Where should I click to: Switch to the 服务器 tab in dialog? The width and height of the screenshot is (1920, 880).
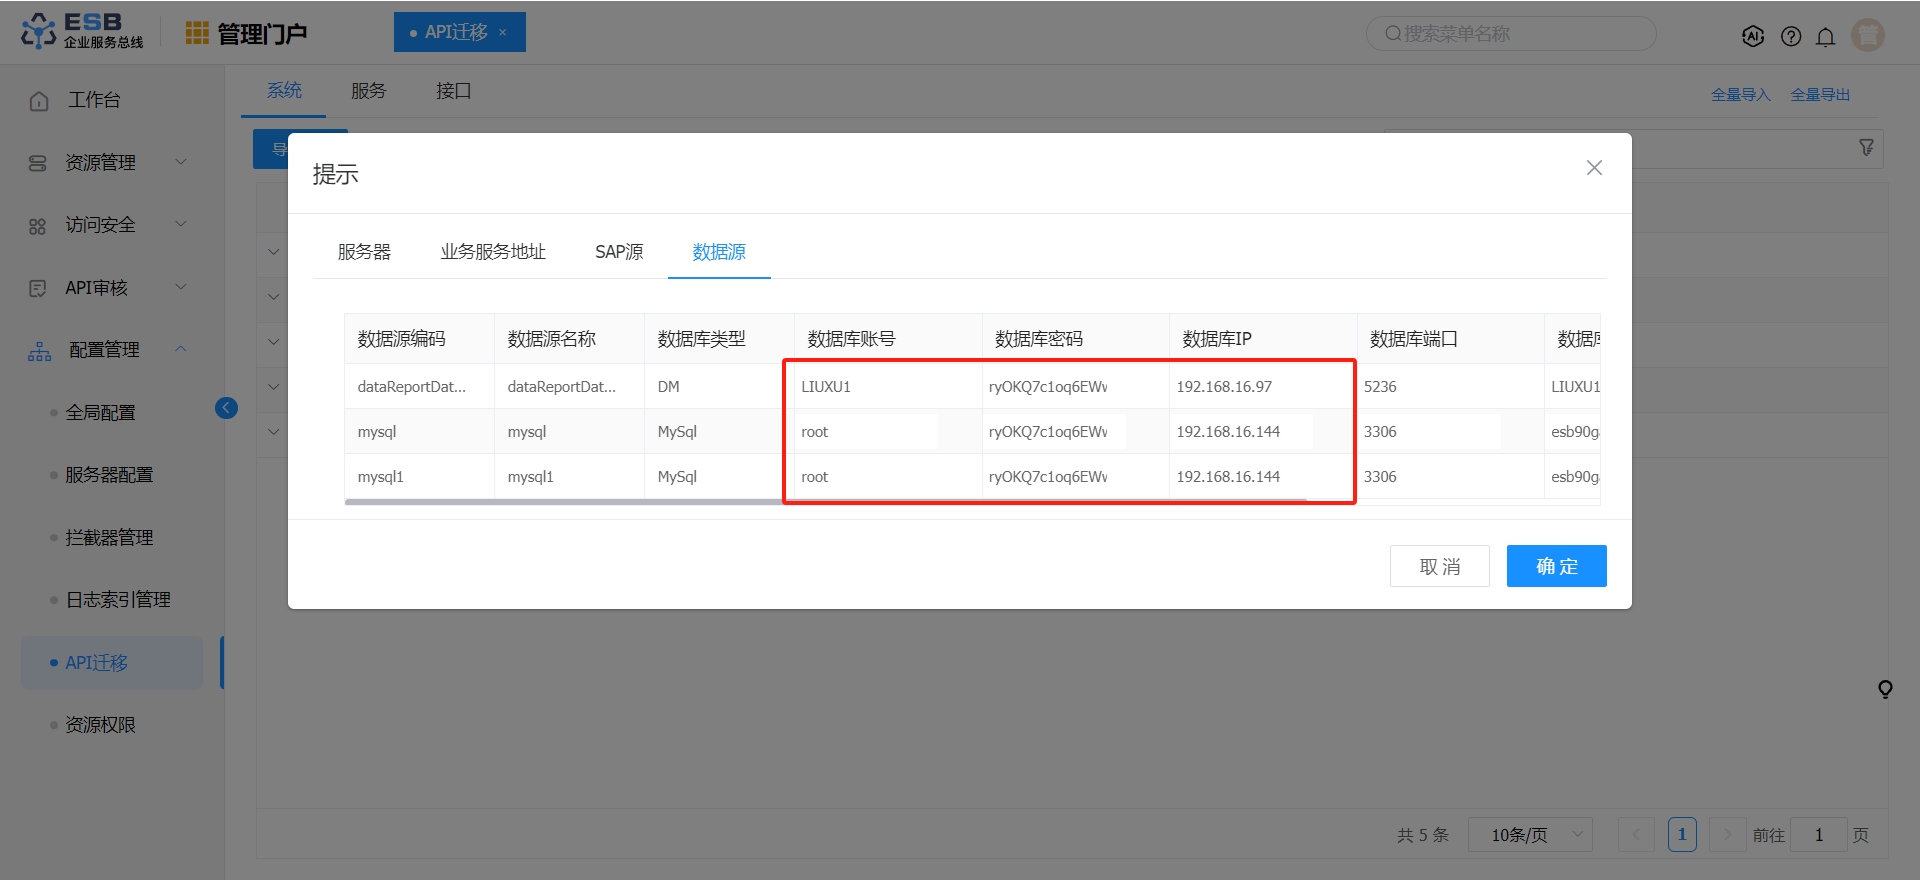(x=364, y=252)
